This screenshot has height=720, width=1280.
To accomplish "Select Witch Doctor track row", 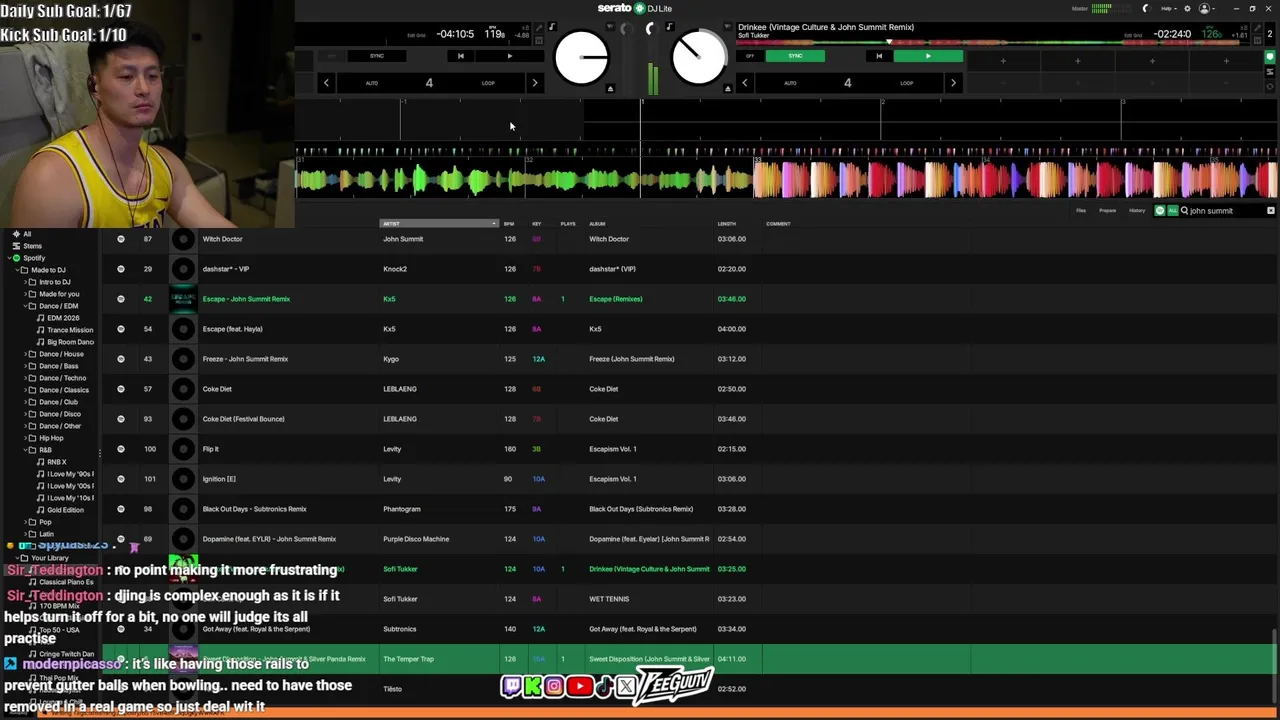I will pos(689,239).
